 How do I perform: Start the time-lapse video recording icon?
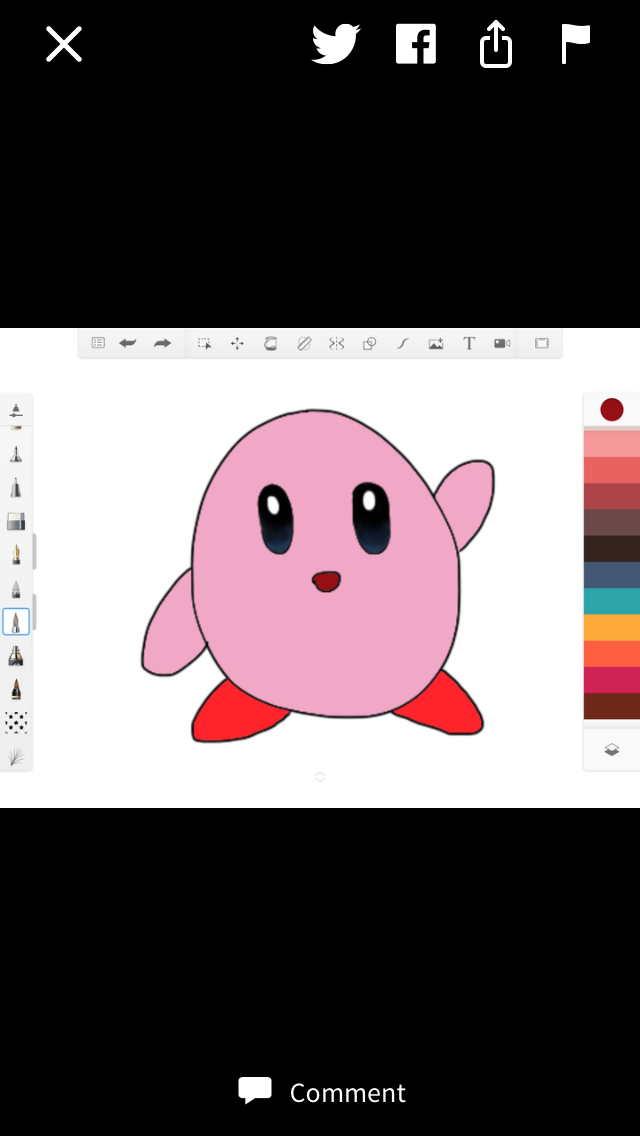(x=502, y=343)
